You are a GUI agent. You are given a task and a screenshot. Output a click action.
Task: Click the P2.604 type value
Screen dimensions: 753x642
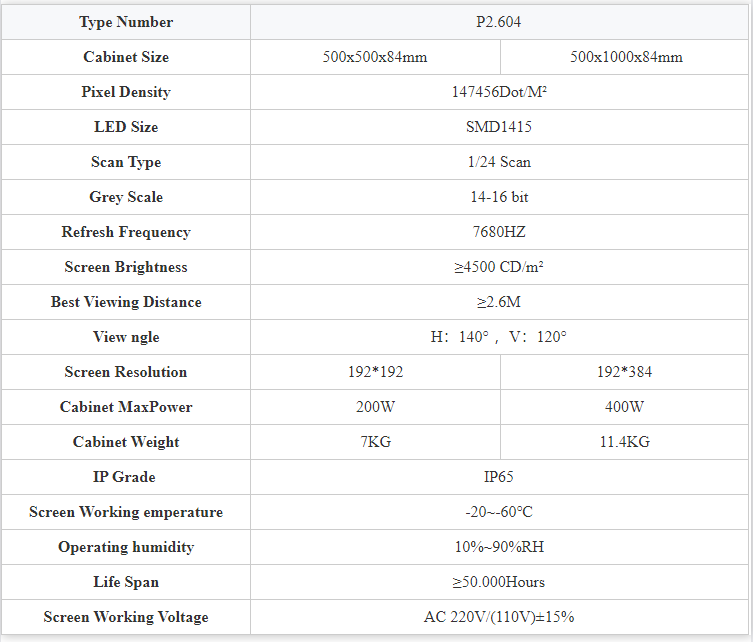pos(498,22)
